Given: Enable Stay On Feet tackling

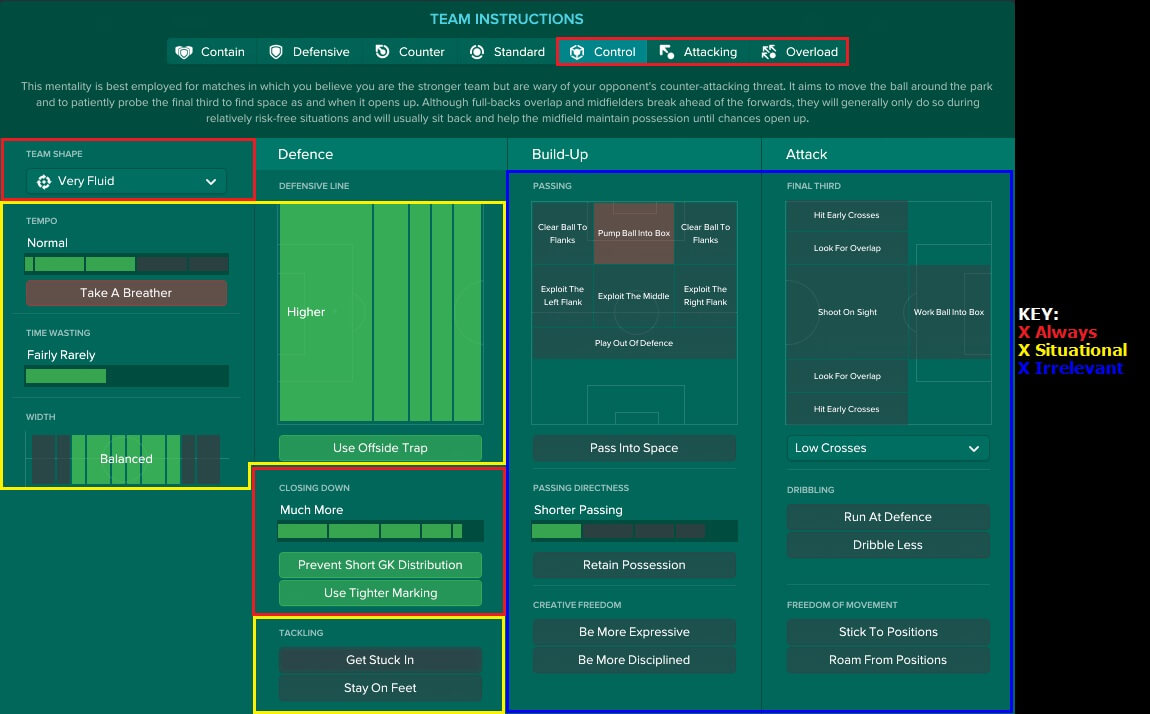Looking at the screenshot, I should point(380,688).
